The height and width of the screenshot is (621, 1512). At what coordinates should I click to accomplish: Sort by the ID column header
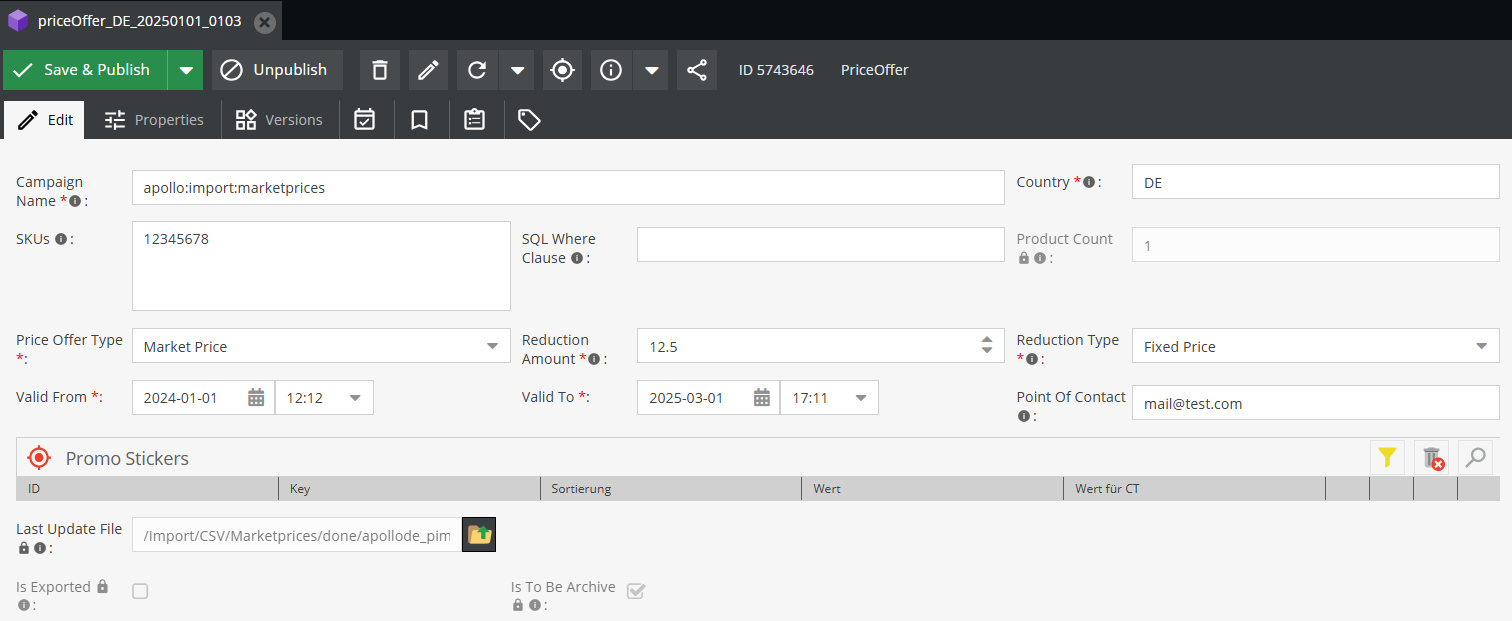pyautogui.click(x=147, y=489)
